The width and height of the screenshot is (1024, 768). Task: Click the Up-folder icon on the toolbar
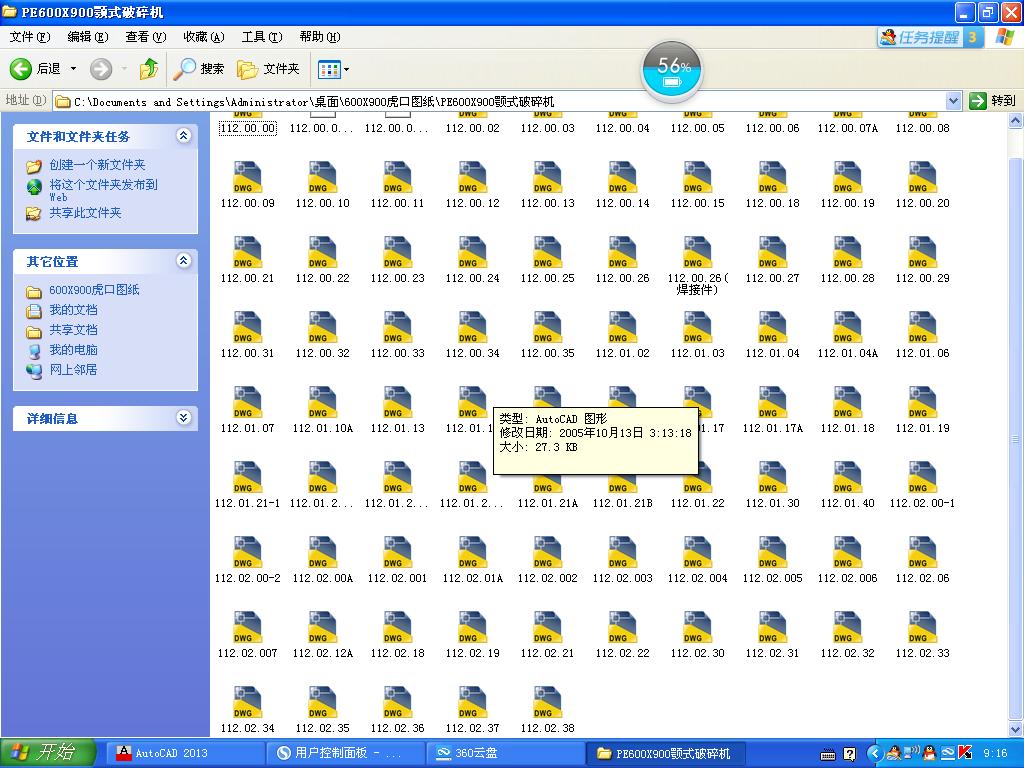pos(146,70)
